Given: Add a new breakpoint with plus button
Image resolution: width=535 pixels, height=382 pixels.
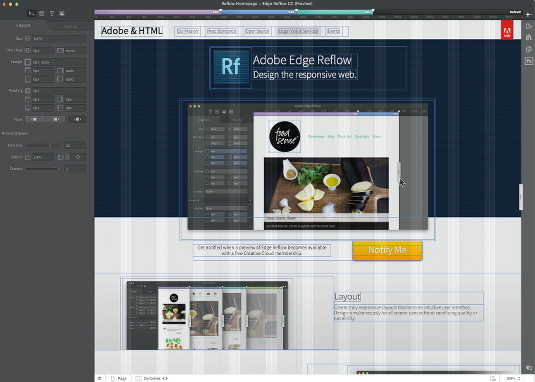Looking at the screenshot, I should click(x=528, y=14).
